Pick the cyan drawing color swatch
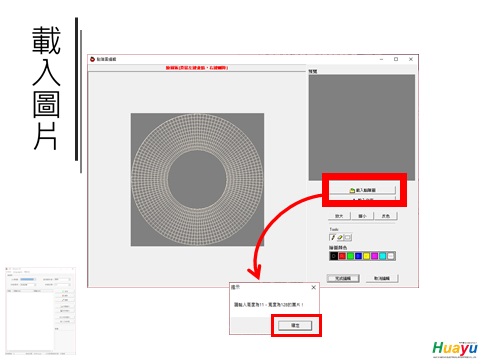Viewport: 485px width, 364px height. (383, 256)
